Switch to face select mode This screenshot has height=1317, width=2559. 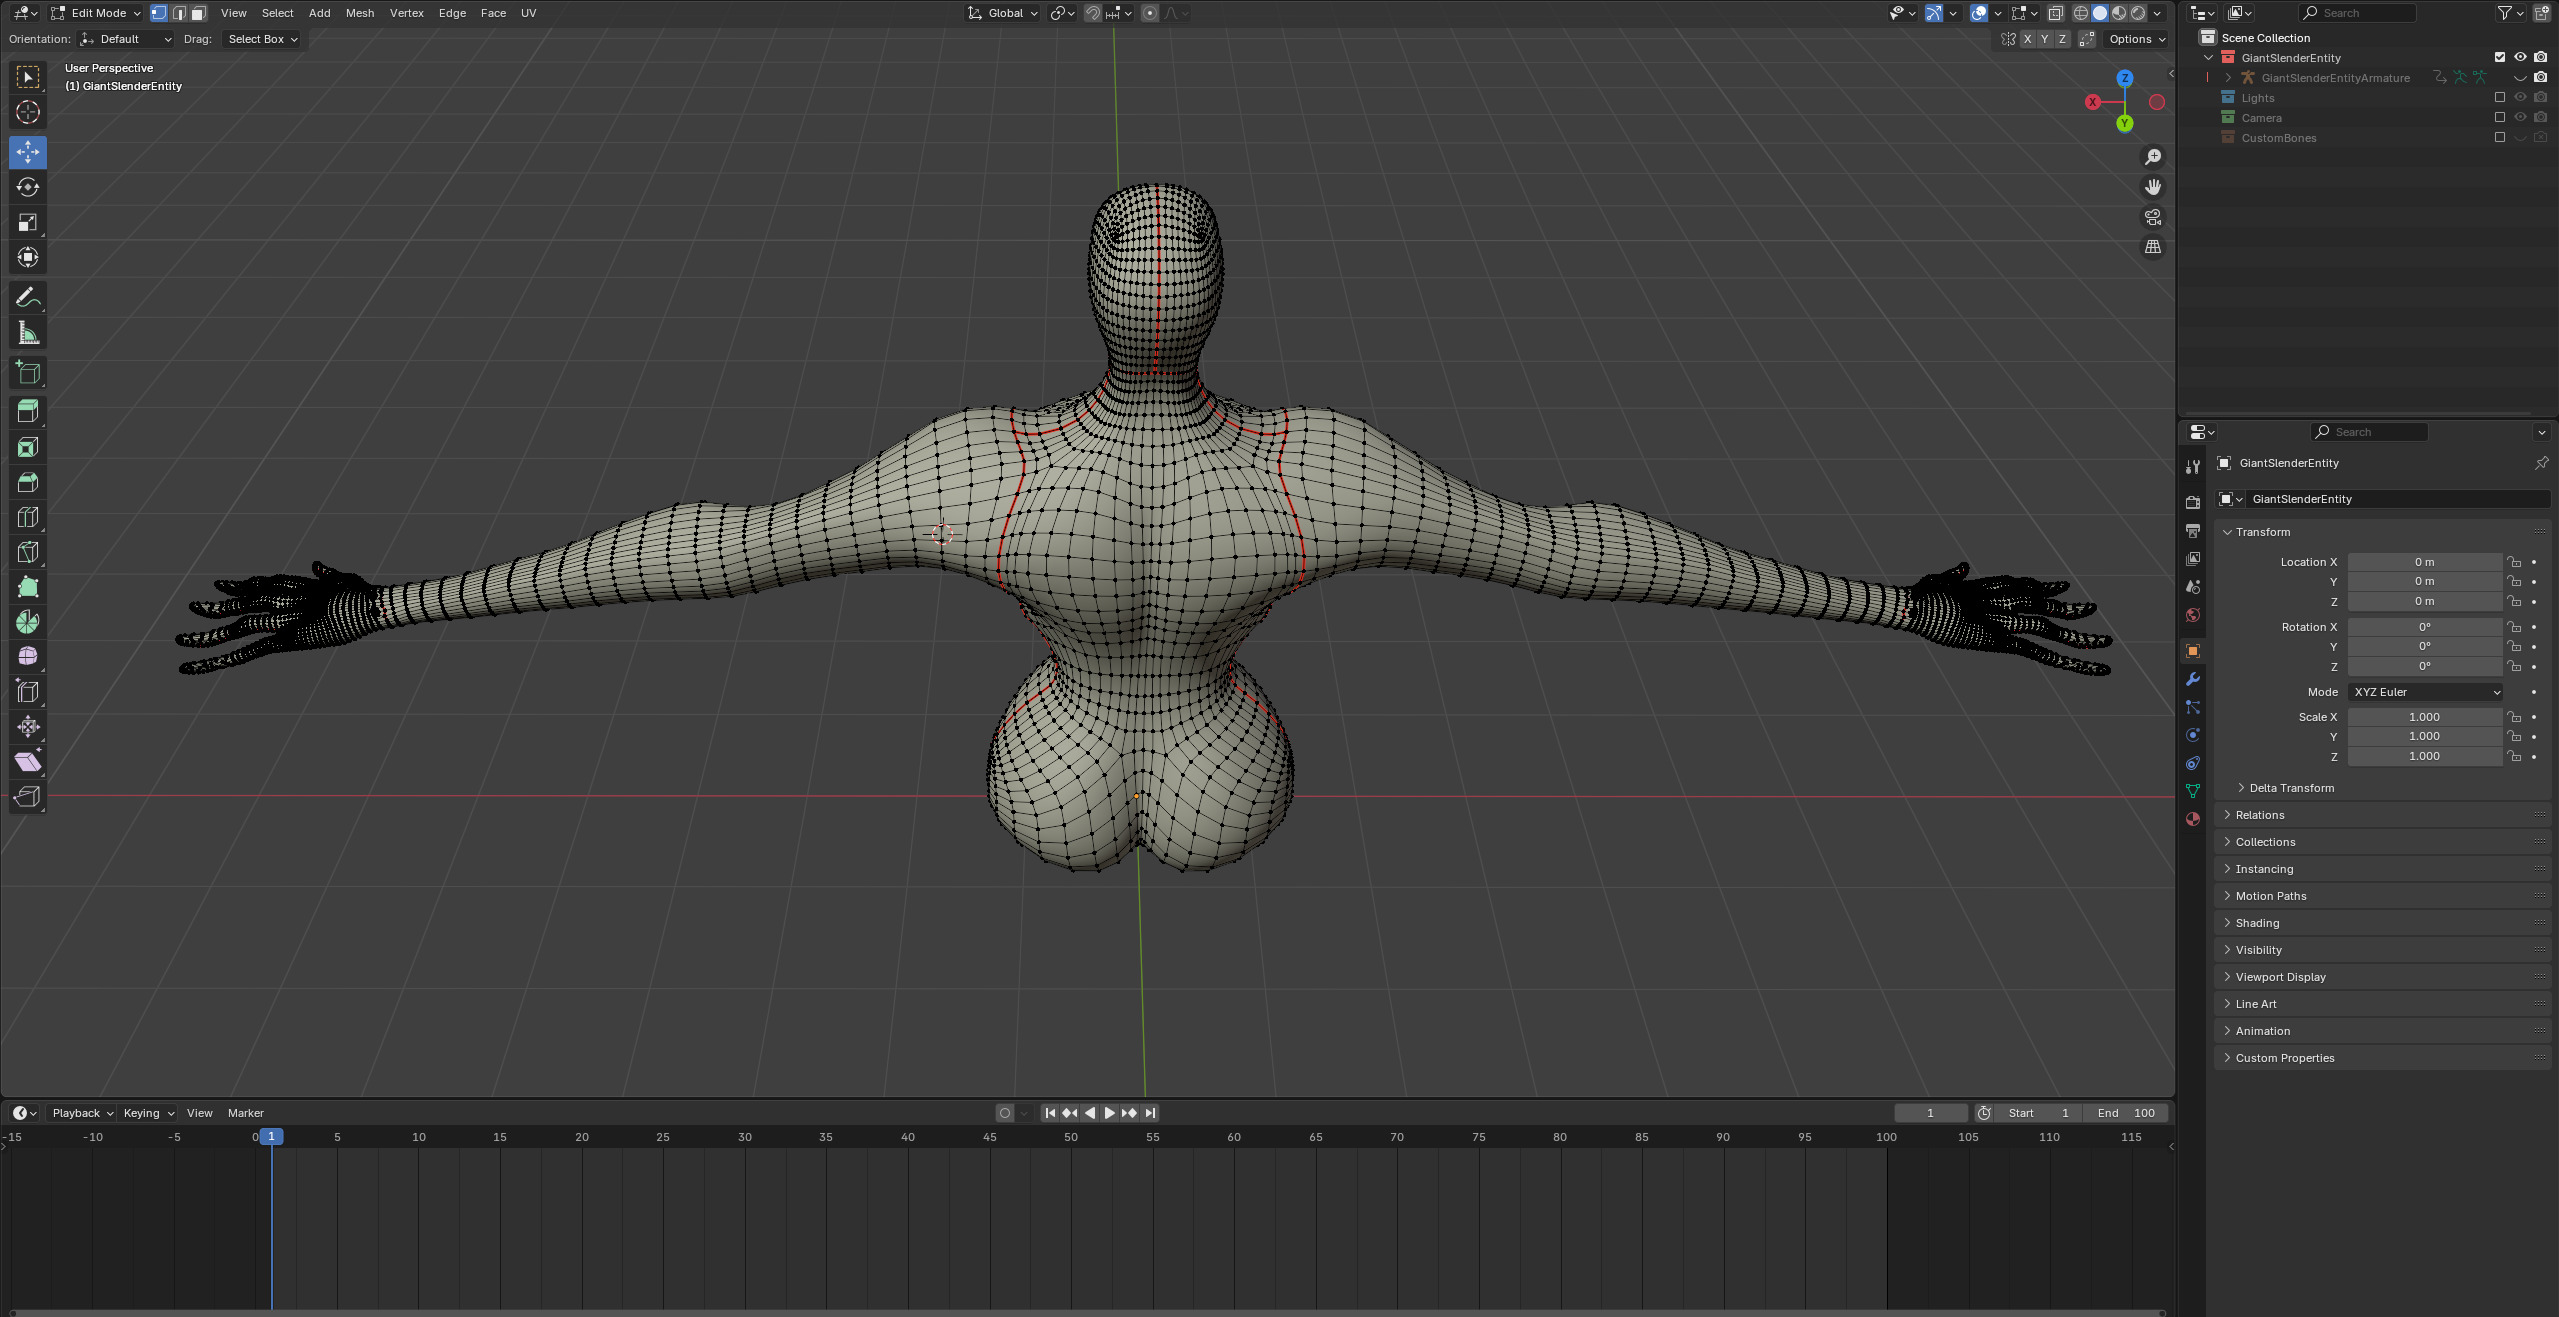click(199, 13)
